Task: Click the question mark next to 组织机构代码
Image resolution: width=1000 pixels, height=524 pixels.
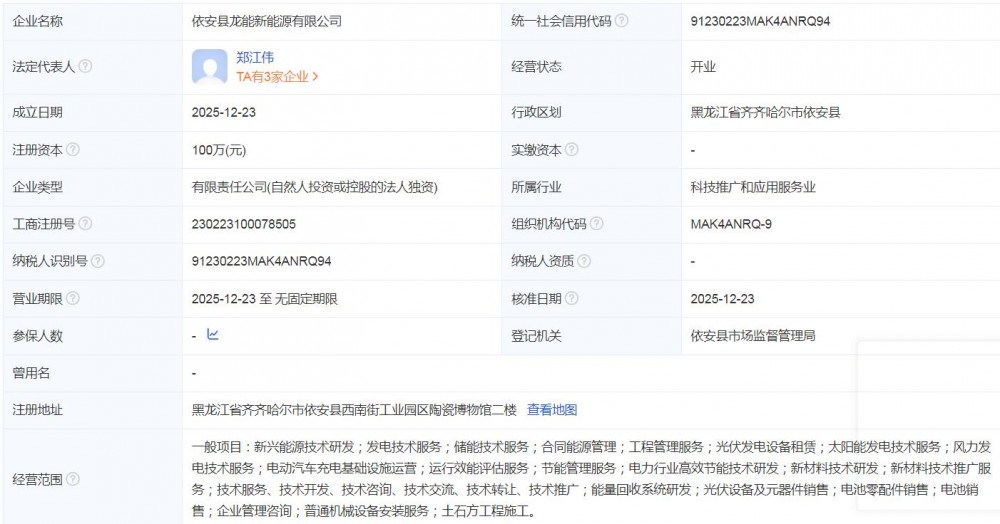Action: pos(596,224)
